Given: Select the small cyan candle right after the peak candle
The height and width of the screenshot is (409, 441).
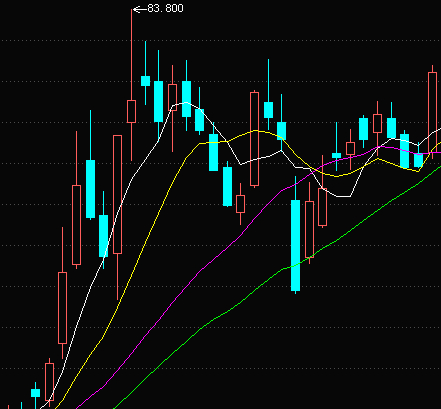Looking at the screenshot, I should [x=145, y=81].
